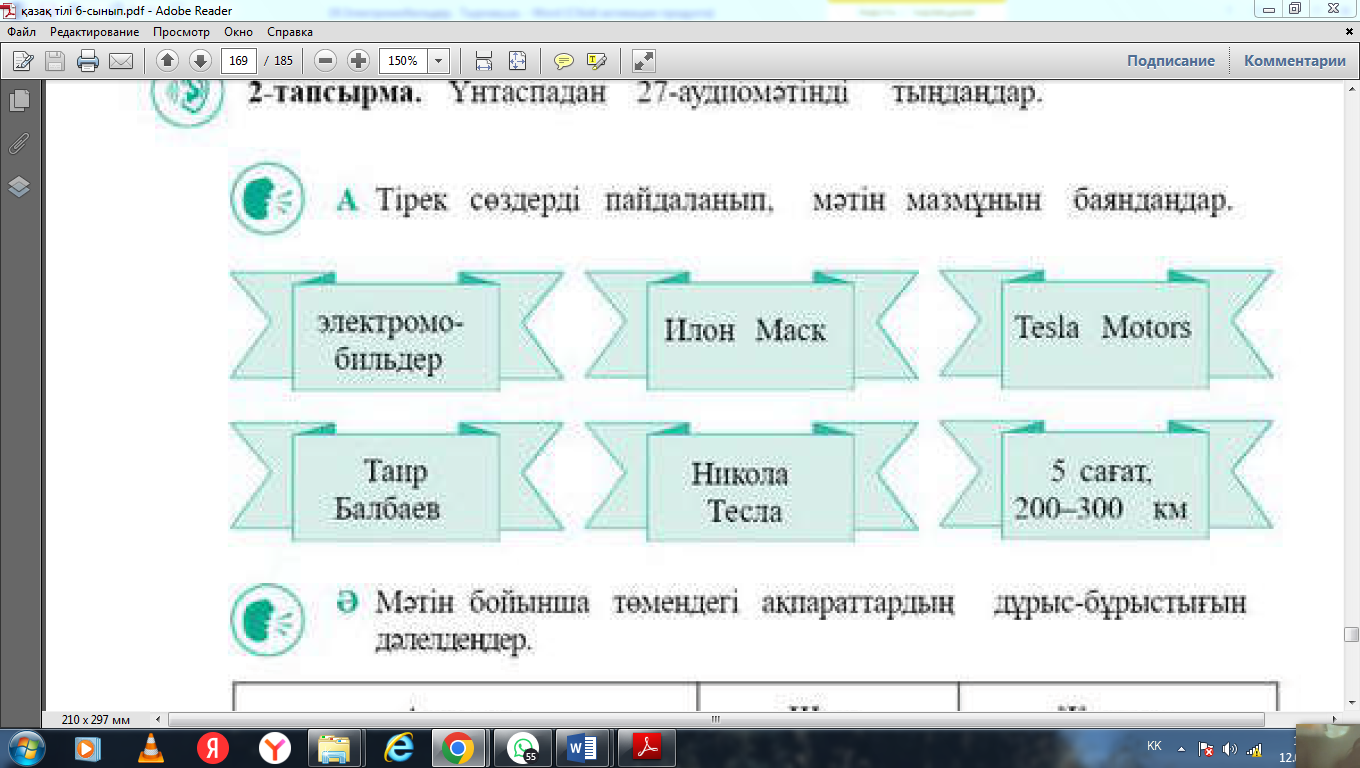The image size is (1360, 768).
Task: Open Windows Explorer from taskbar
Action: click(x=334, y=747)
